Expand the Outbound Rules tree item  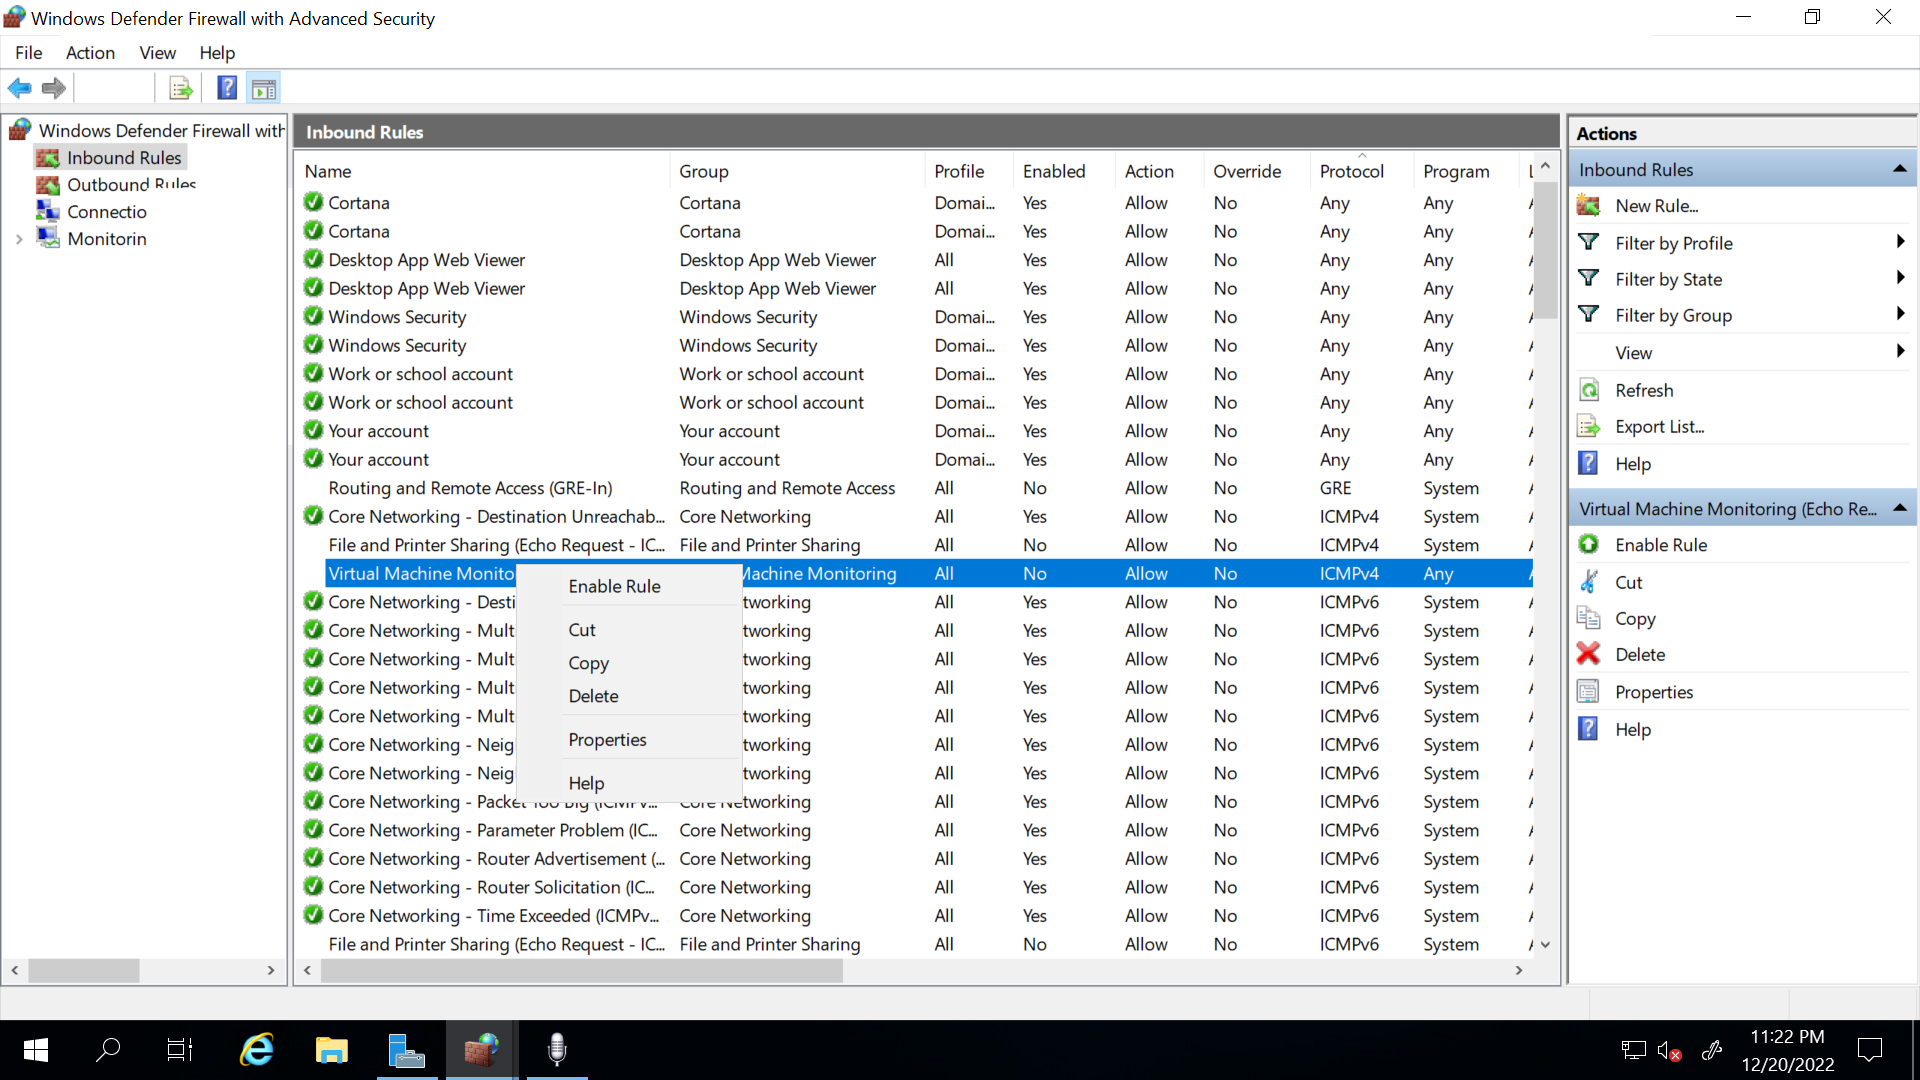click(x=131, y=185)
